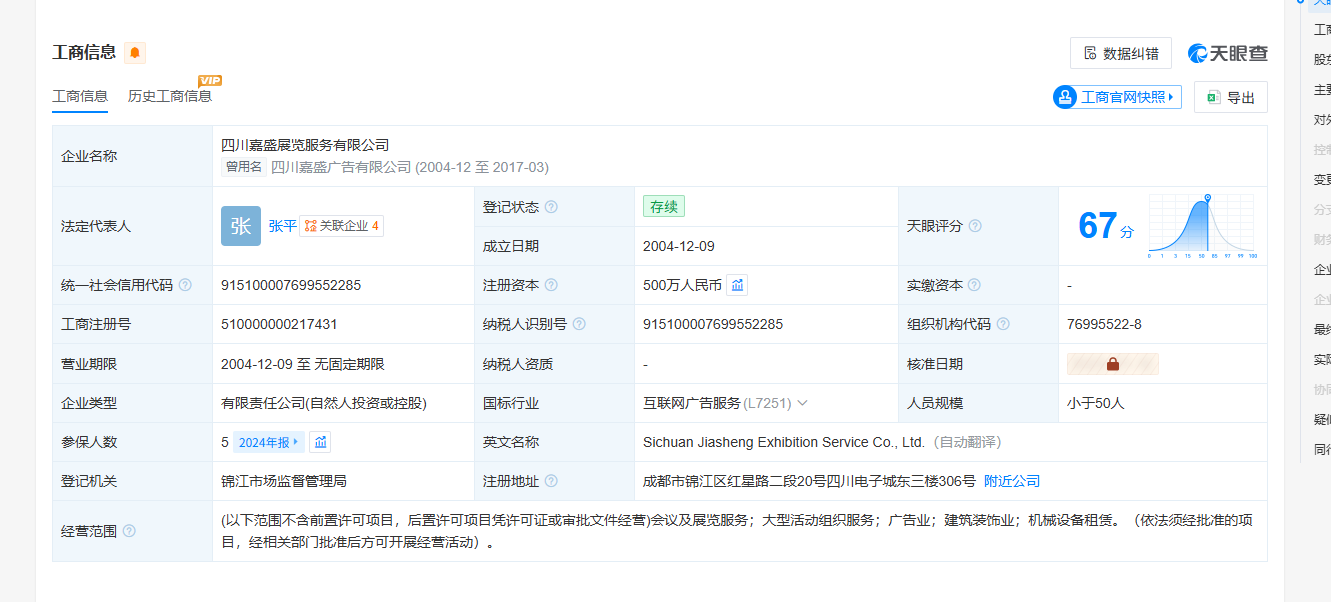Screen dimensions: 1331x602
Task: Open the 张平 legal representative link
Action: click(x=283, y=226)
